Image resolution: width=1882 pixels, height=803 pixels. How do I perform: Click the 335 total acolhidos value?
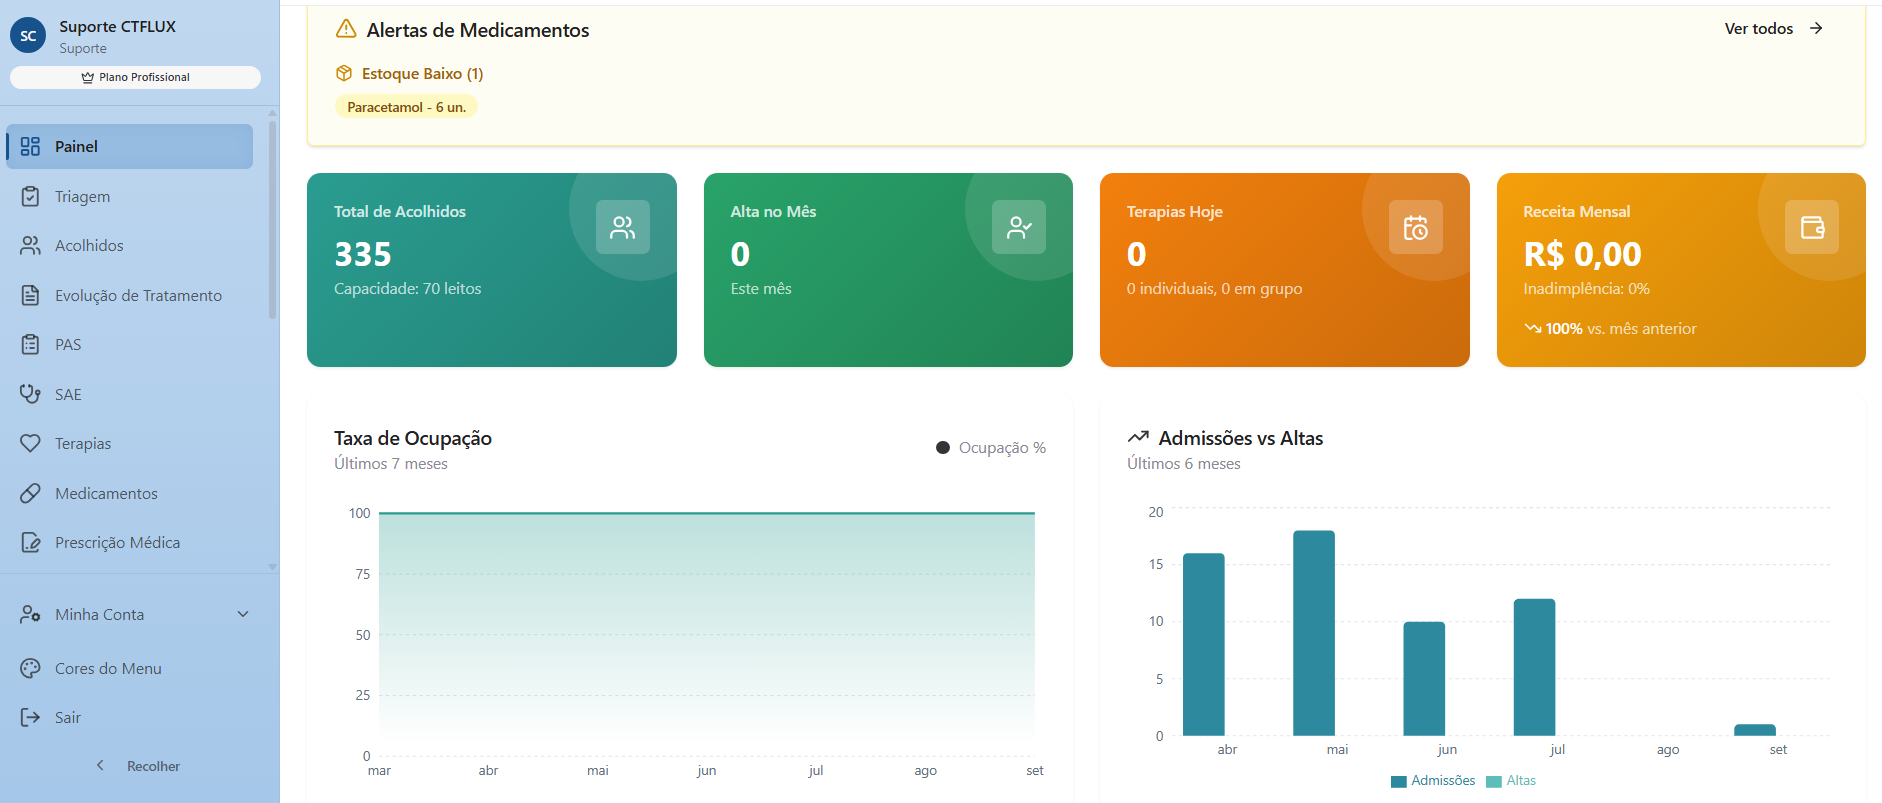pyautogui.click(x=363, y=254)
